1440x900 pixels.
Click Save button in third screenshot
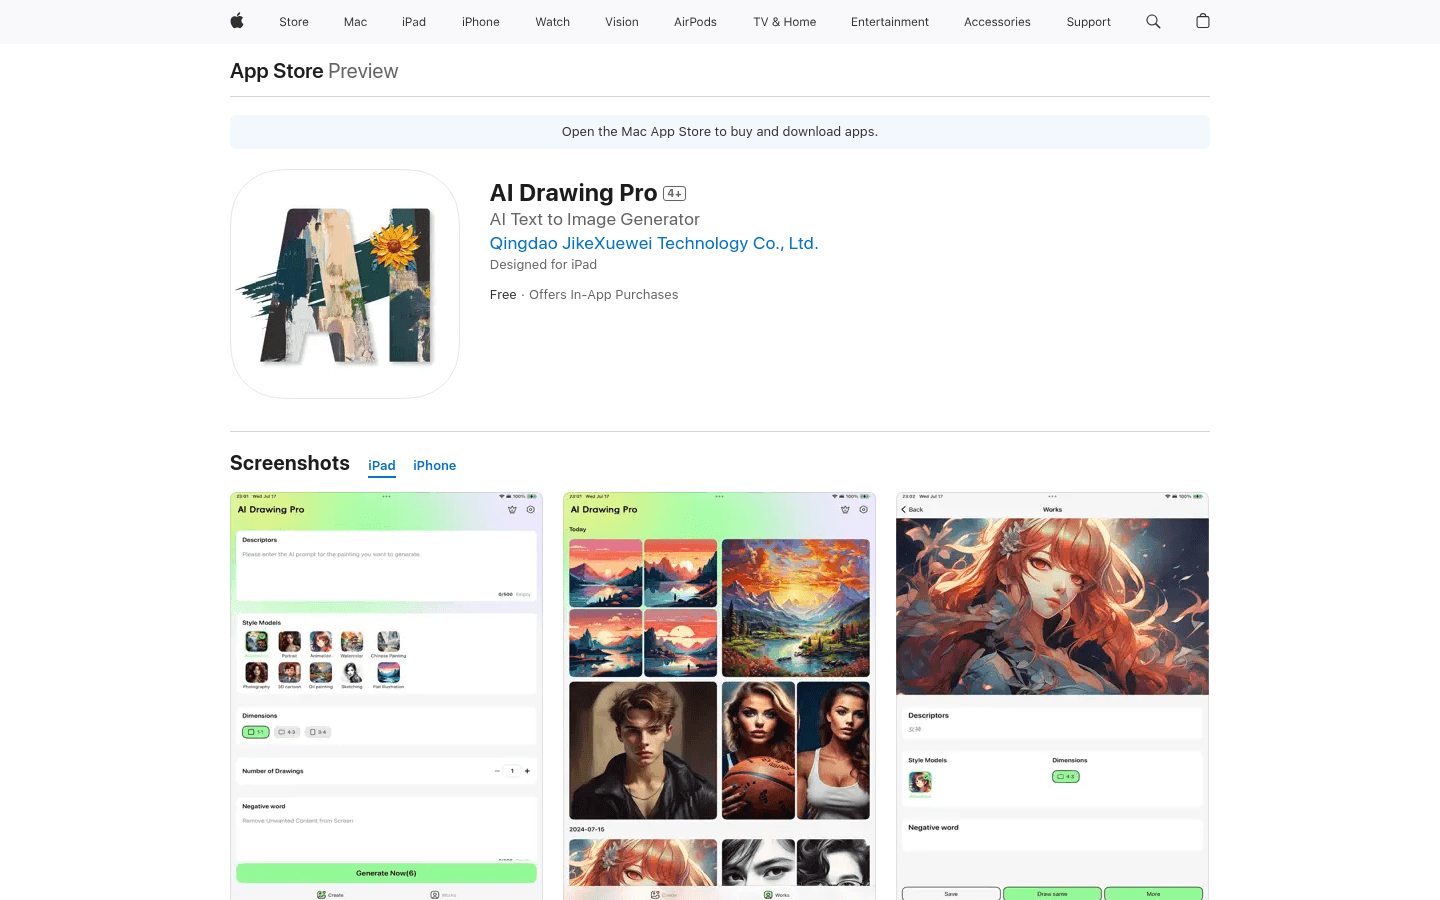(951, 894)
